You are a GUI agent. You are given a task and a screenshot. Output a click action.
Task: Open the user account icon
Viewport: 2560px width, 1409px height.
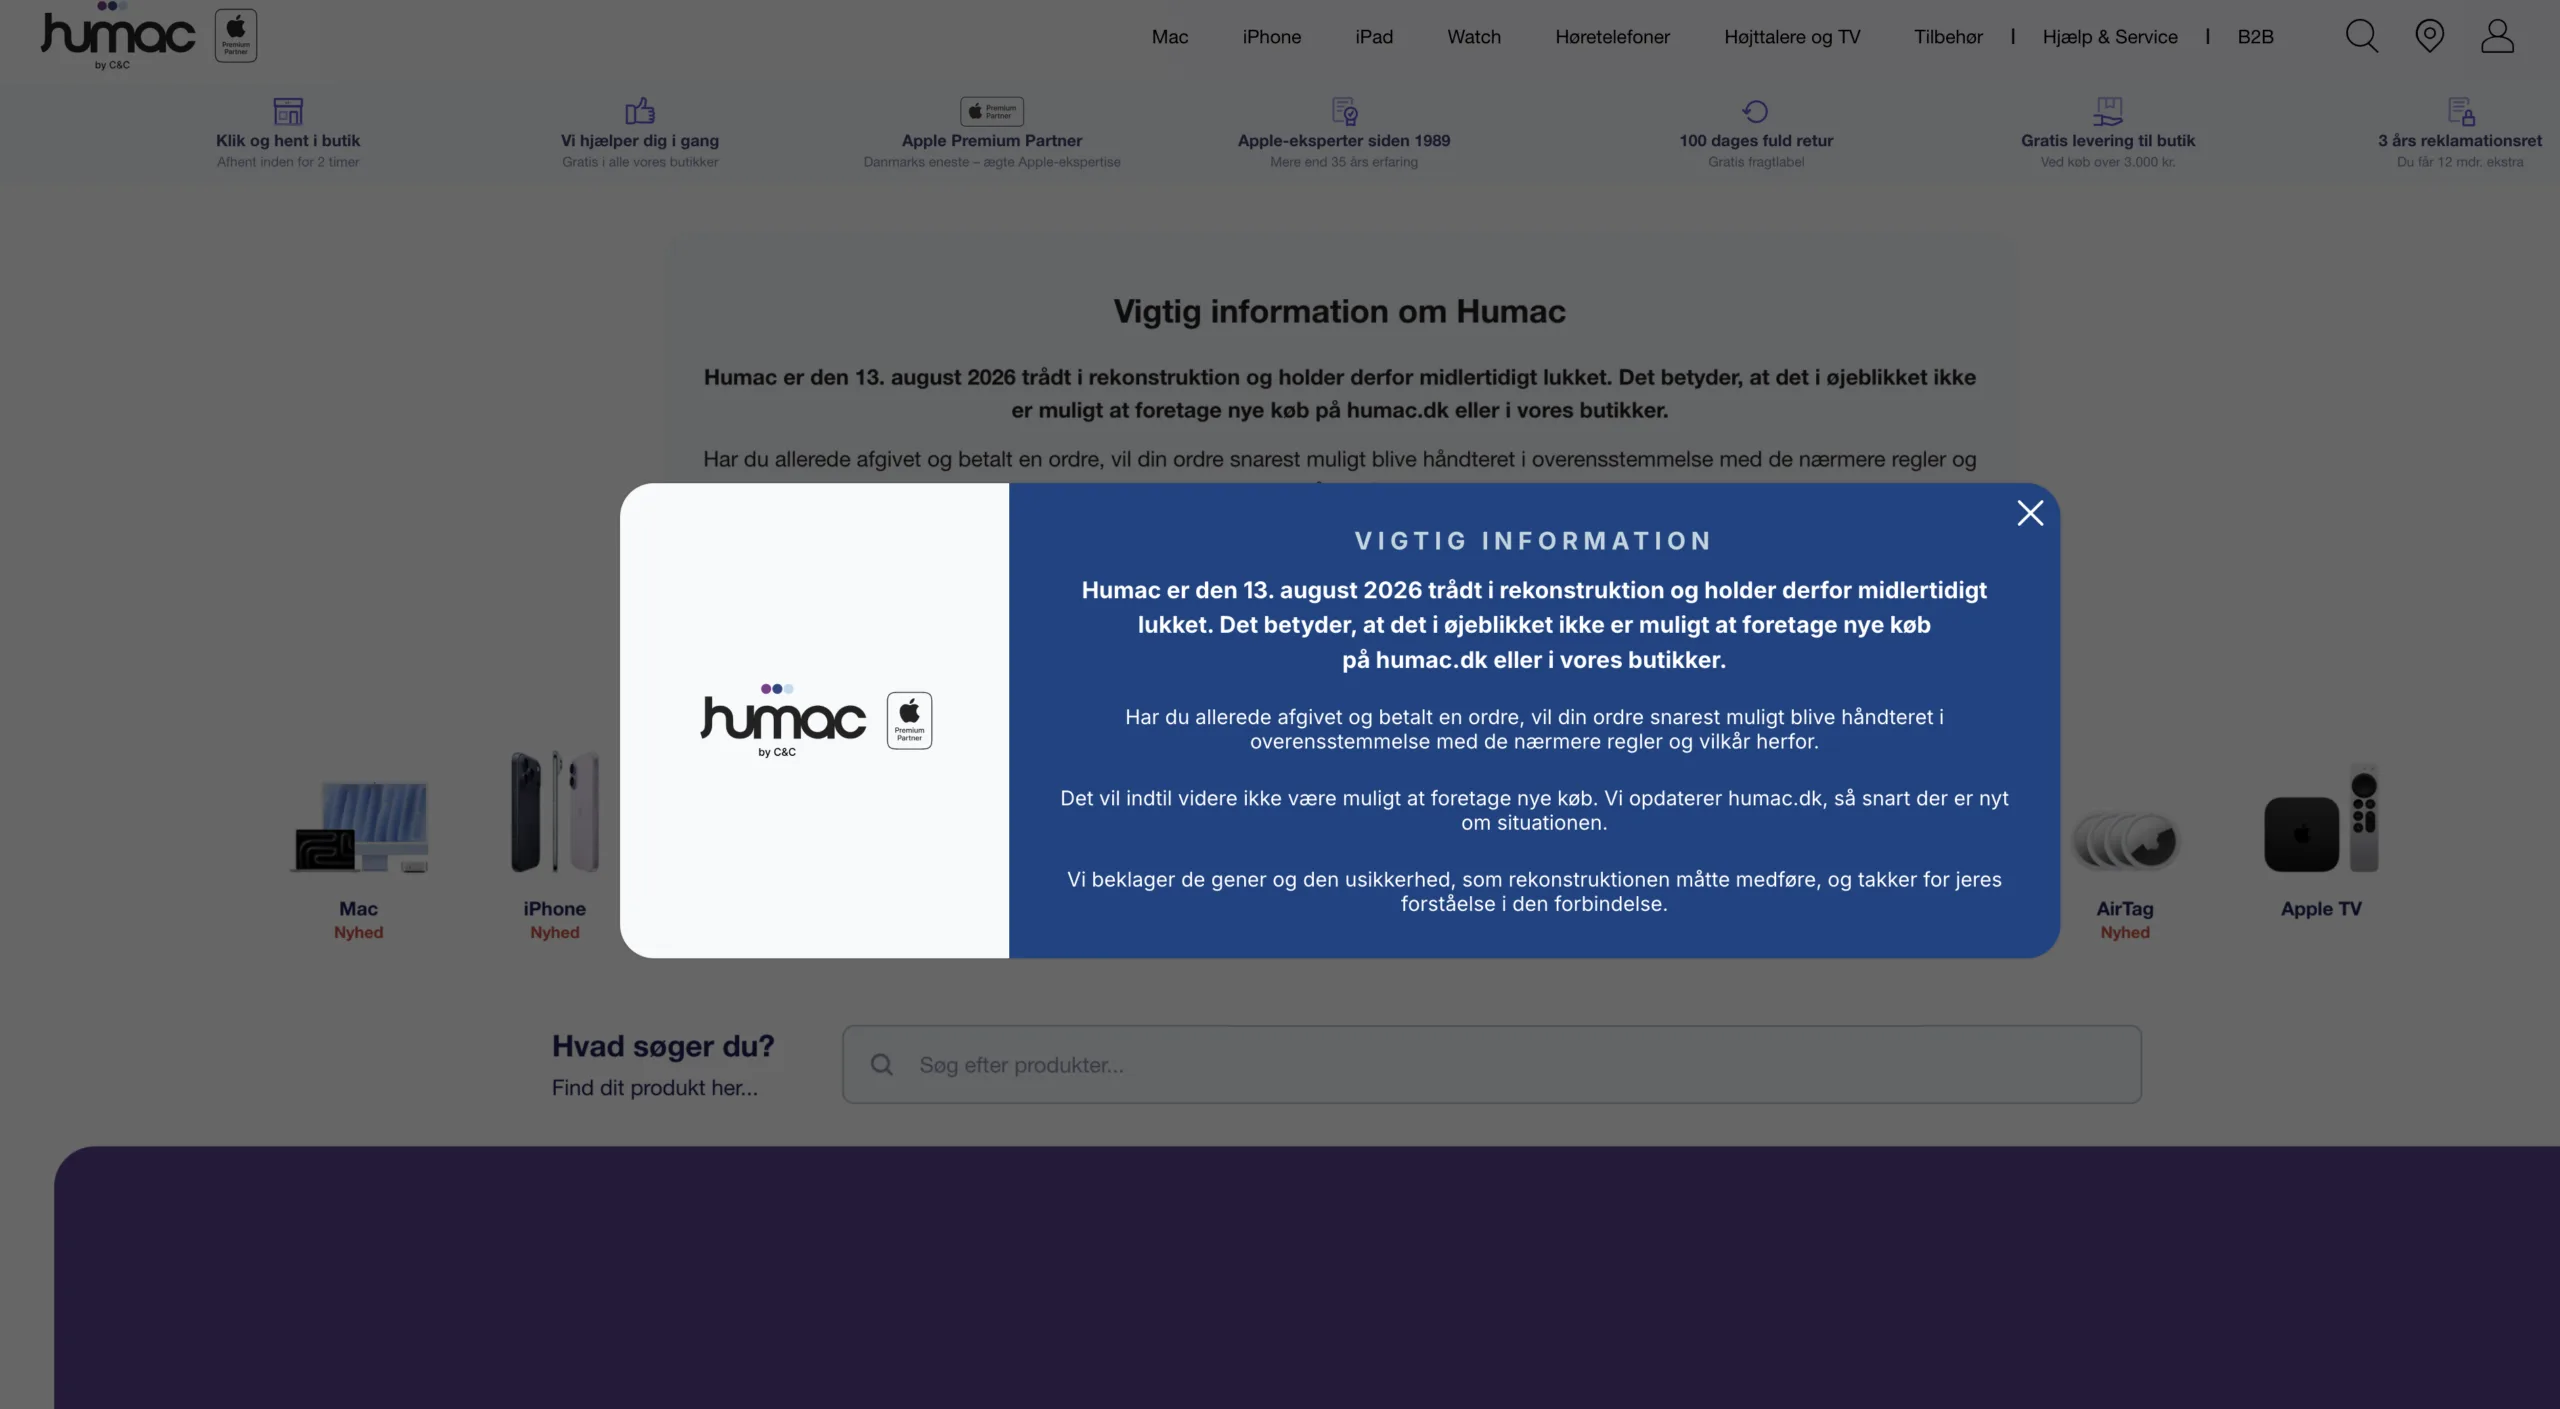coord(2497,36)
